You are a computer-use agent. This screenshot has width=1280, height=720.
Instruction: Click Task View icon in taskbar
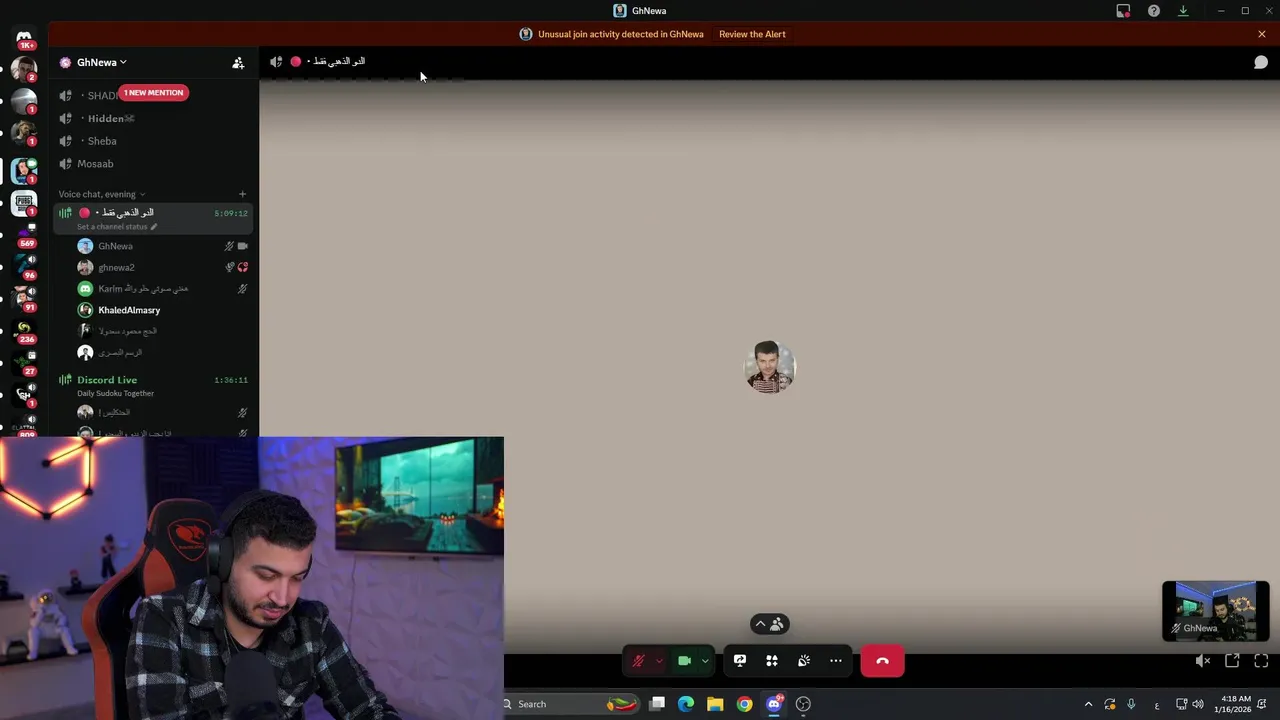click(657, 704)
